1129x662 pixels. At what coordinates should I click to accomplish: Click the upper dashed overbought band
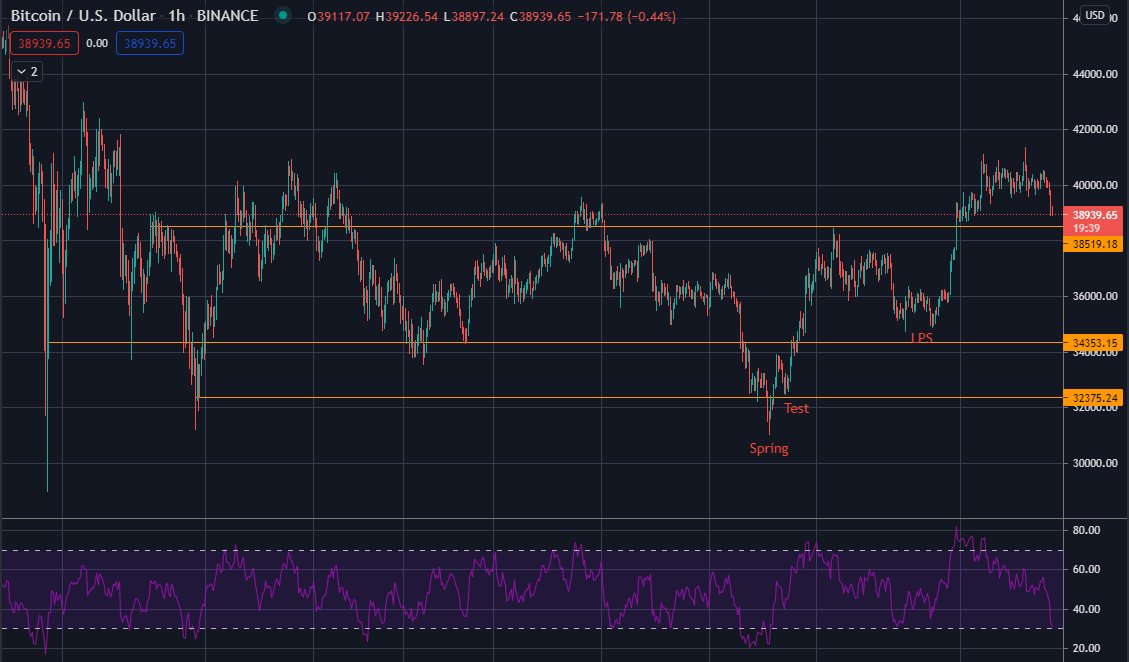click(x=500, y=548)
